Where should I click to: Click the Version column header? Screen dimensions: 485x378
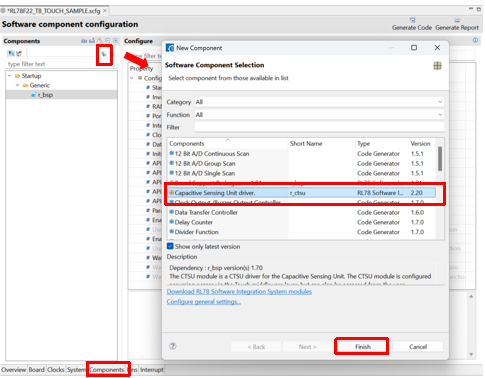coord(421,144)
